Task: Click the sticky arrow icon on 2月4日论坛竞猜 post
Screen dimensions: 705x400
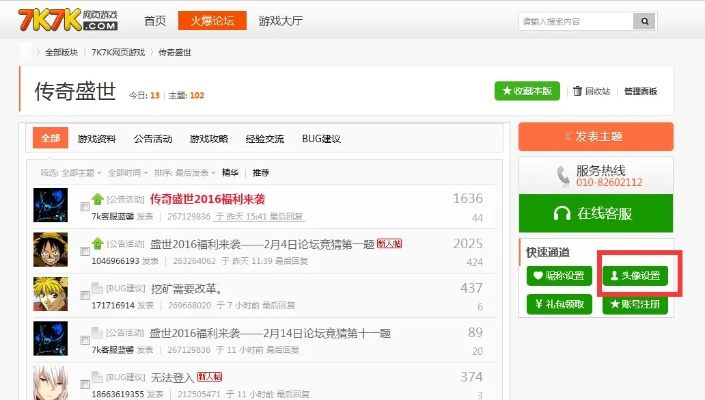Action: point(98,244)
